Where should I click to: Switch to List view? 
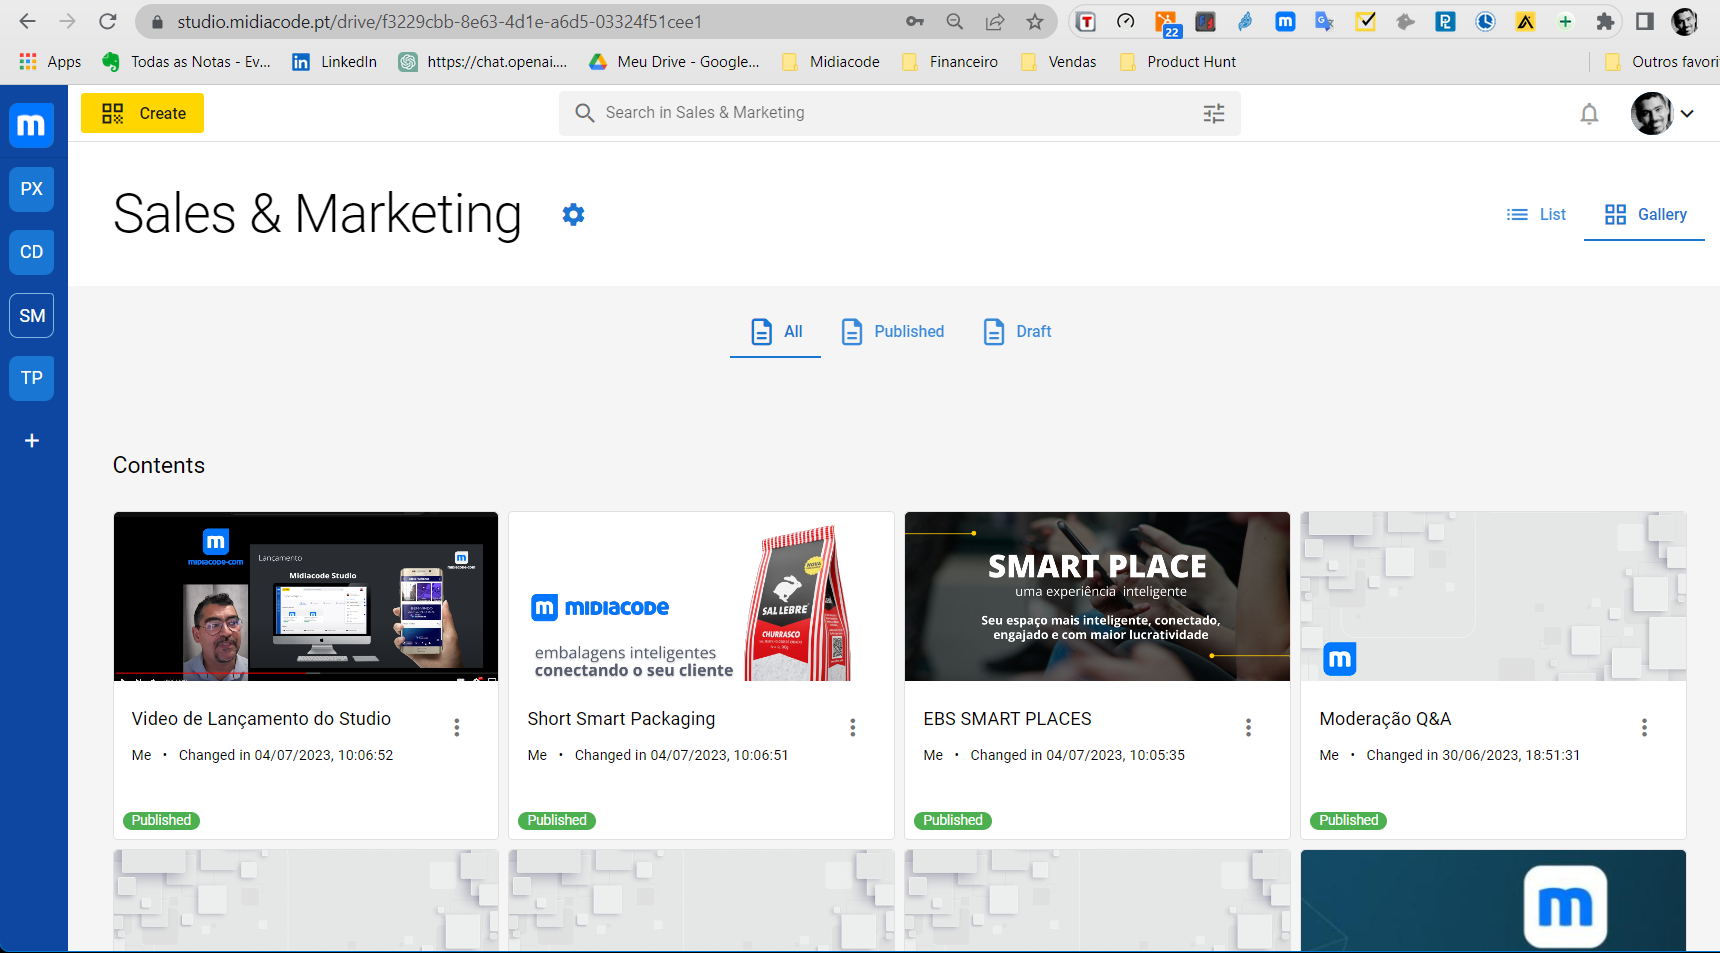pos(1536,215)
